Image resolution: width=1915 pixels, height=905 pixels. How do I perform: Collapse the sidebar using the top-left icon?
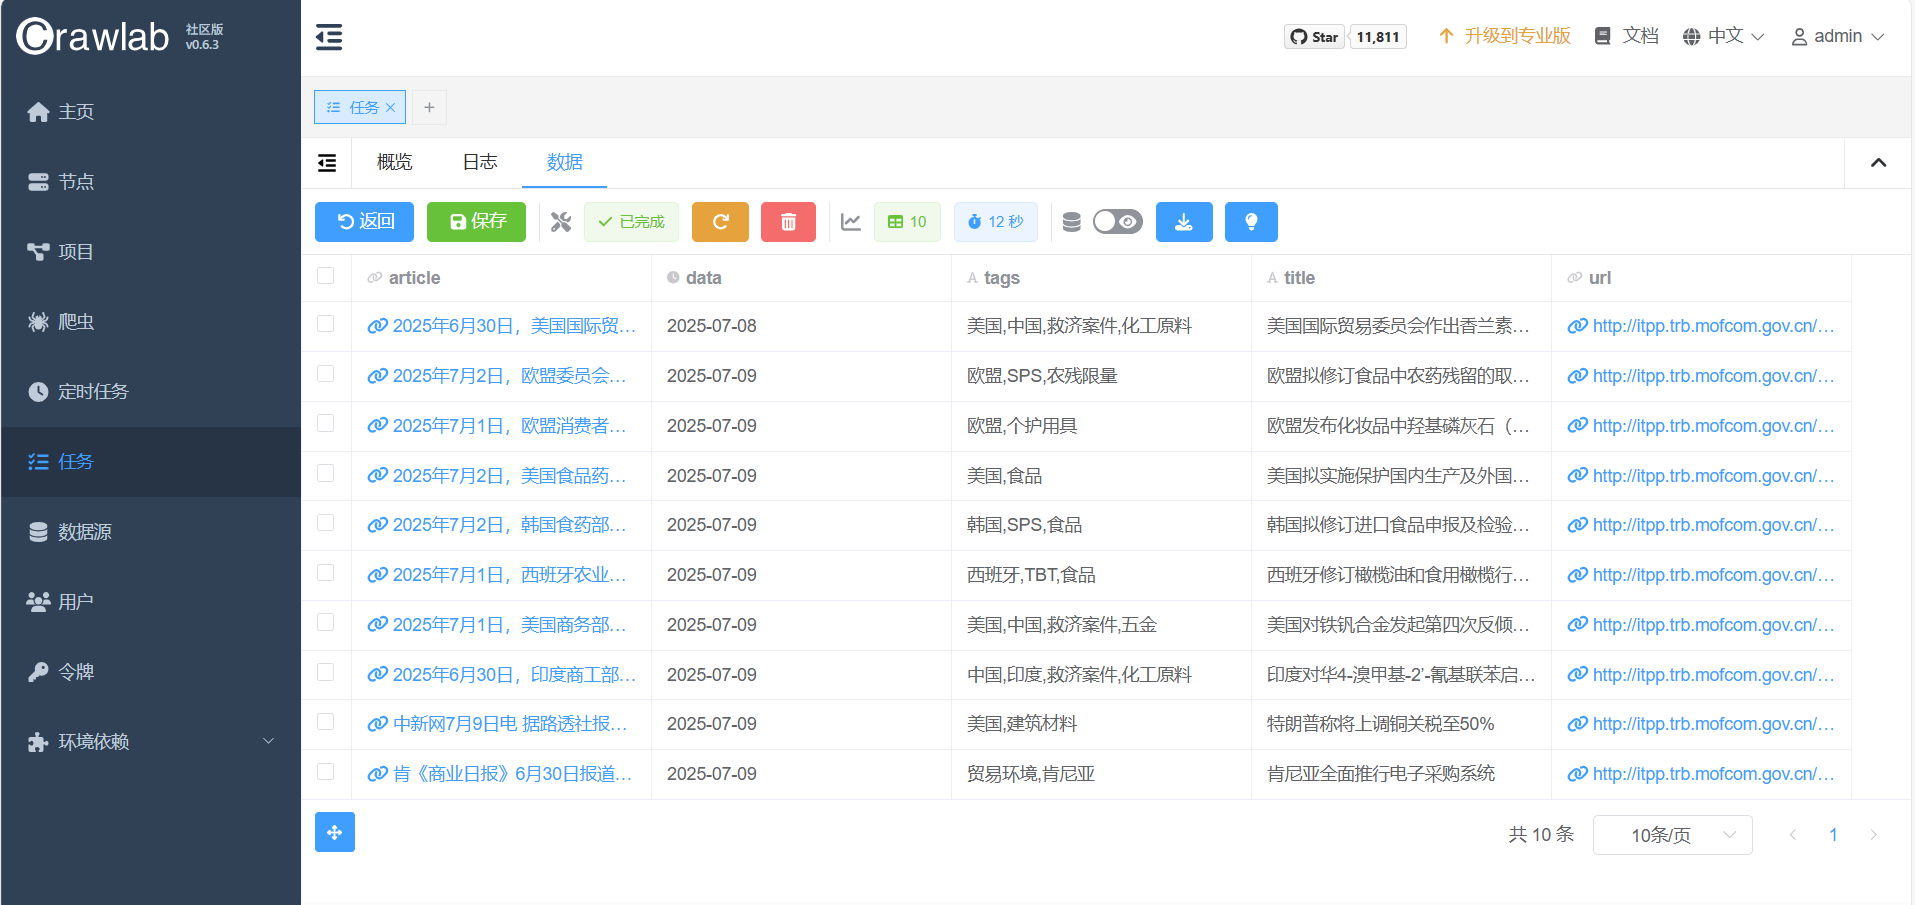[x=328, y=36]
